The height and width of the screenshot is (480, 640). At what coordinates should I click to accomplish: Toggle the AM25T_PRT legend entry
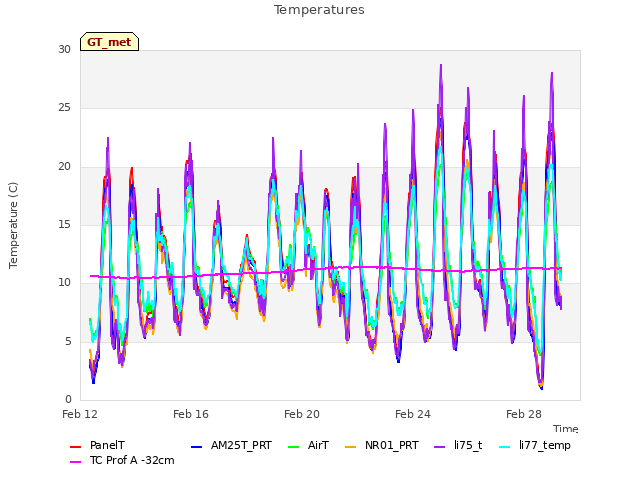coord(231,445)
